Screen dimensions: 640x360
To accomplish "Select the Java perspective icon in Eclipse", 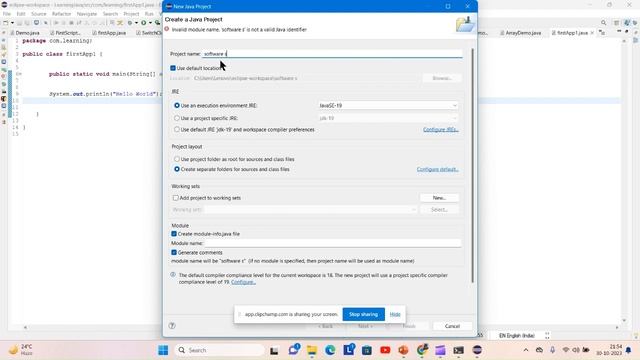I will [627, 23].
